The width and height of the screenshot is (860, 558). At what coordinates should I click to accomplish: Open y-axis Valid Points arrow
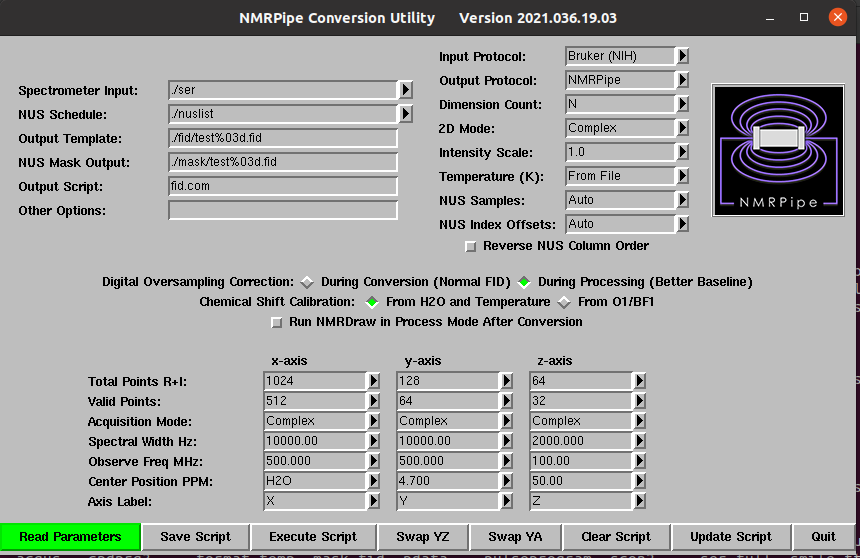click(506, 401)
